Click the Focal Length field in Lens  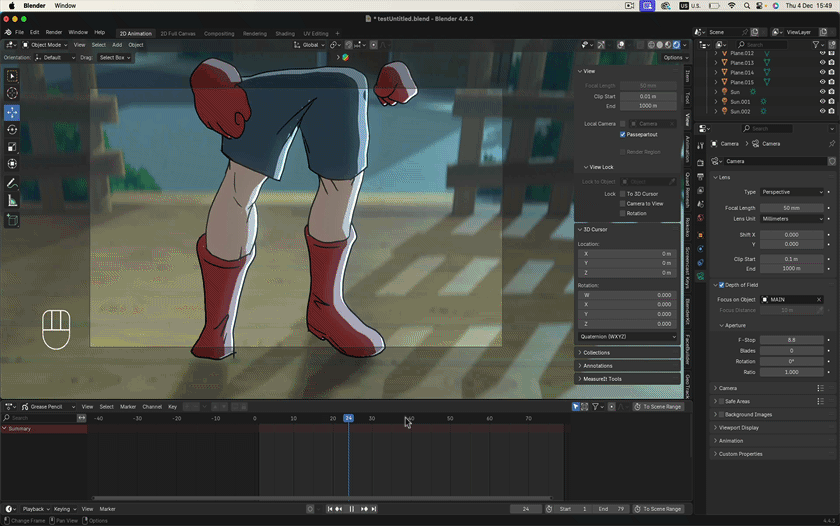point(792,208)
